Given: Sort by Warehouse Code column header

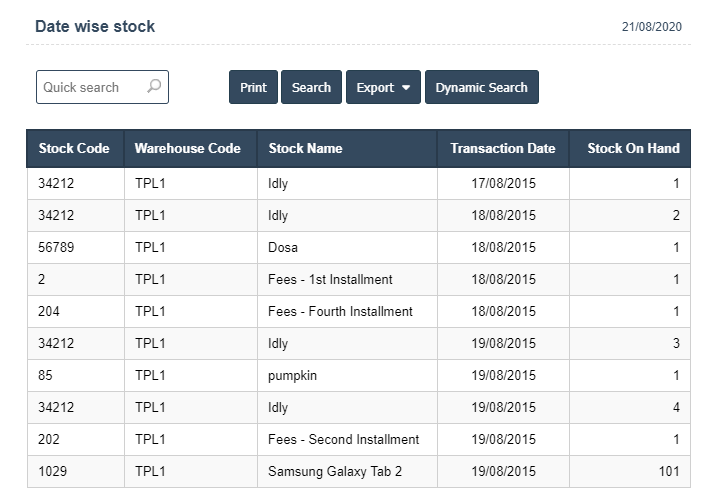Looking at the screenshot, I should [x=188, y=148].
